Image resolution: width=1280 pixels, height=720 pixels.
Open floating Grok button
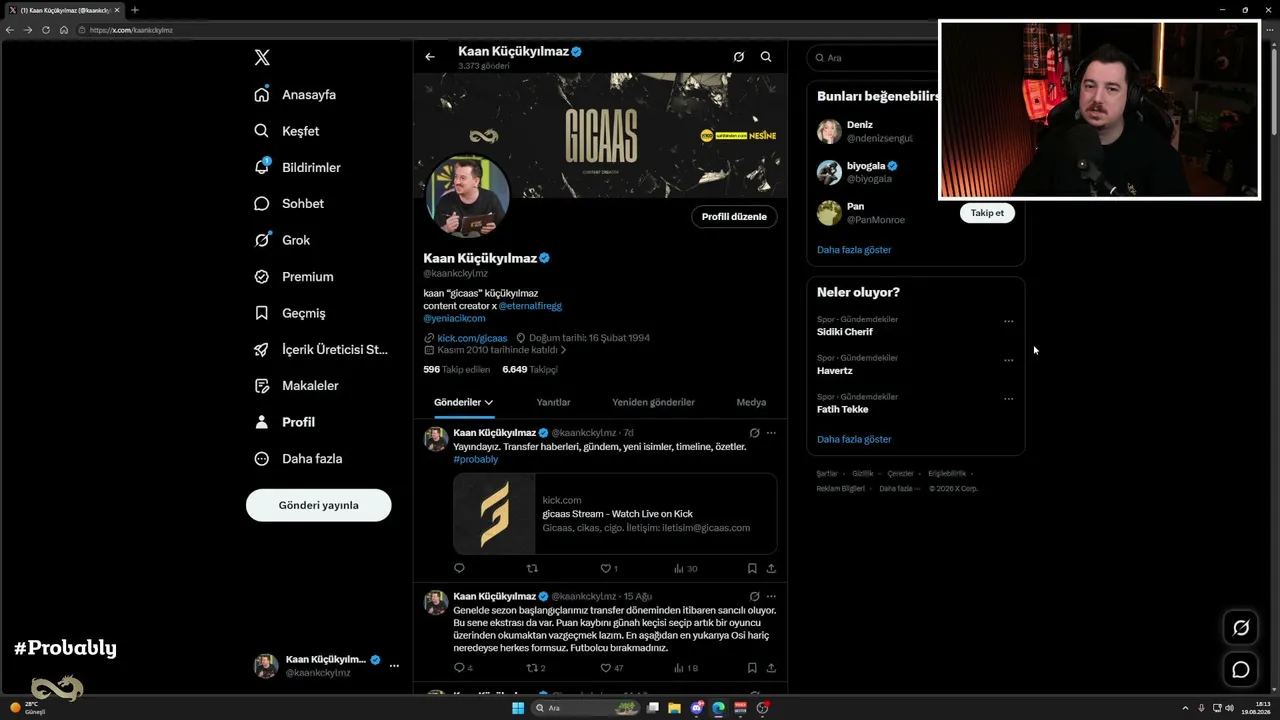pyautogui.click(x=1241, y=628)
